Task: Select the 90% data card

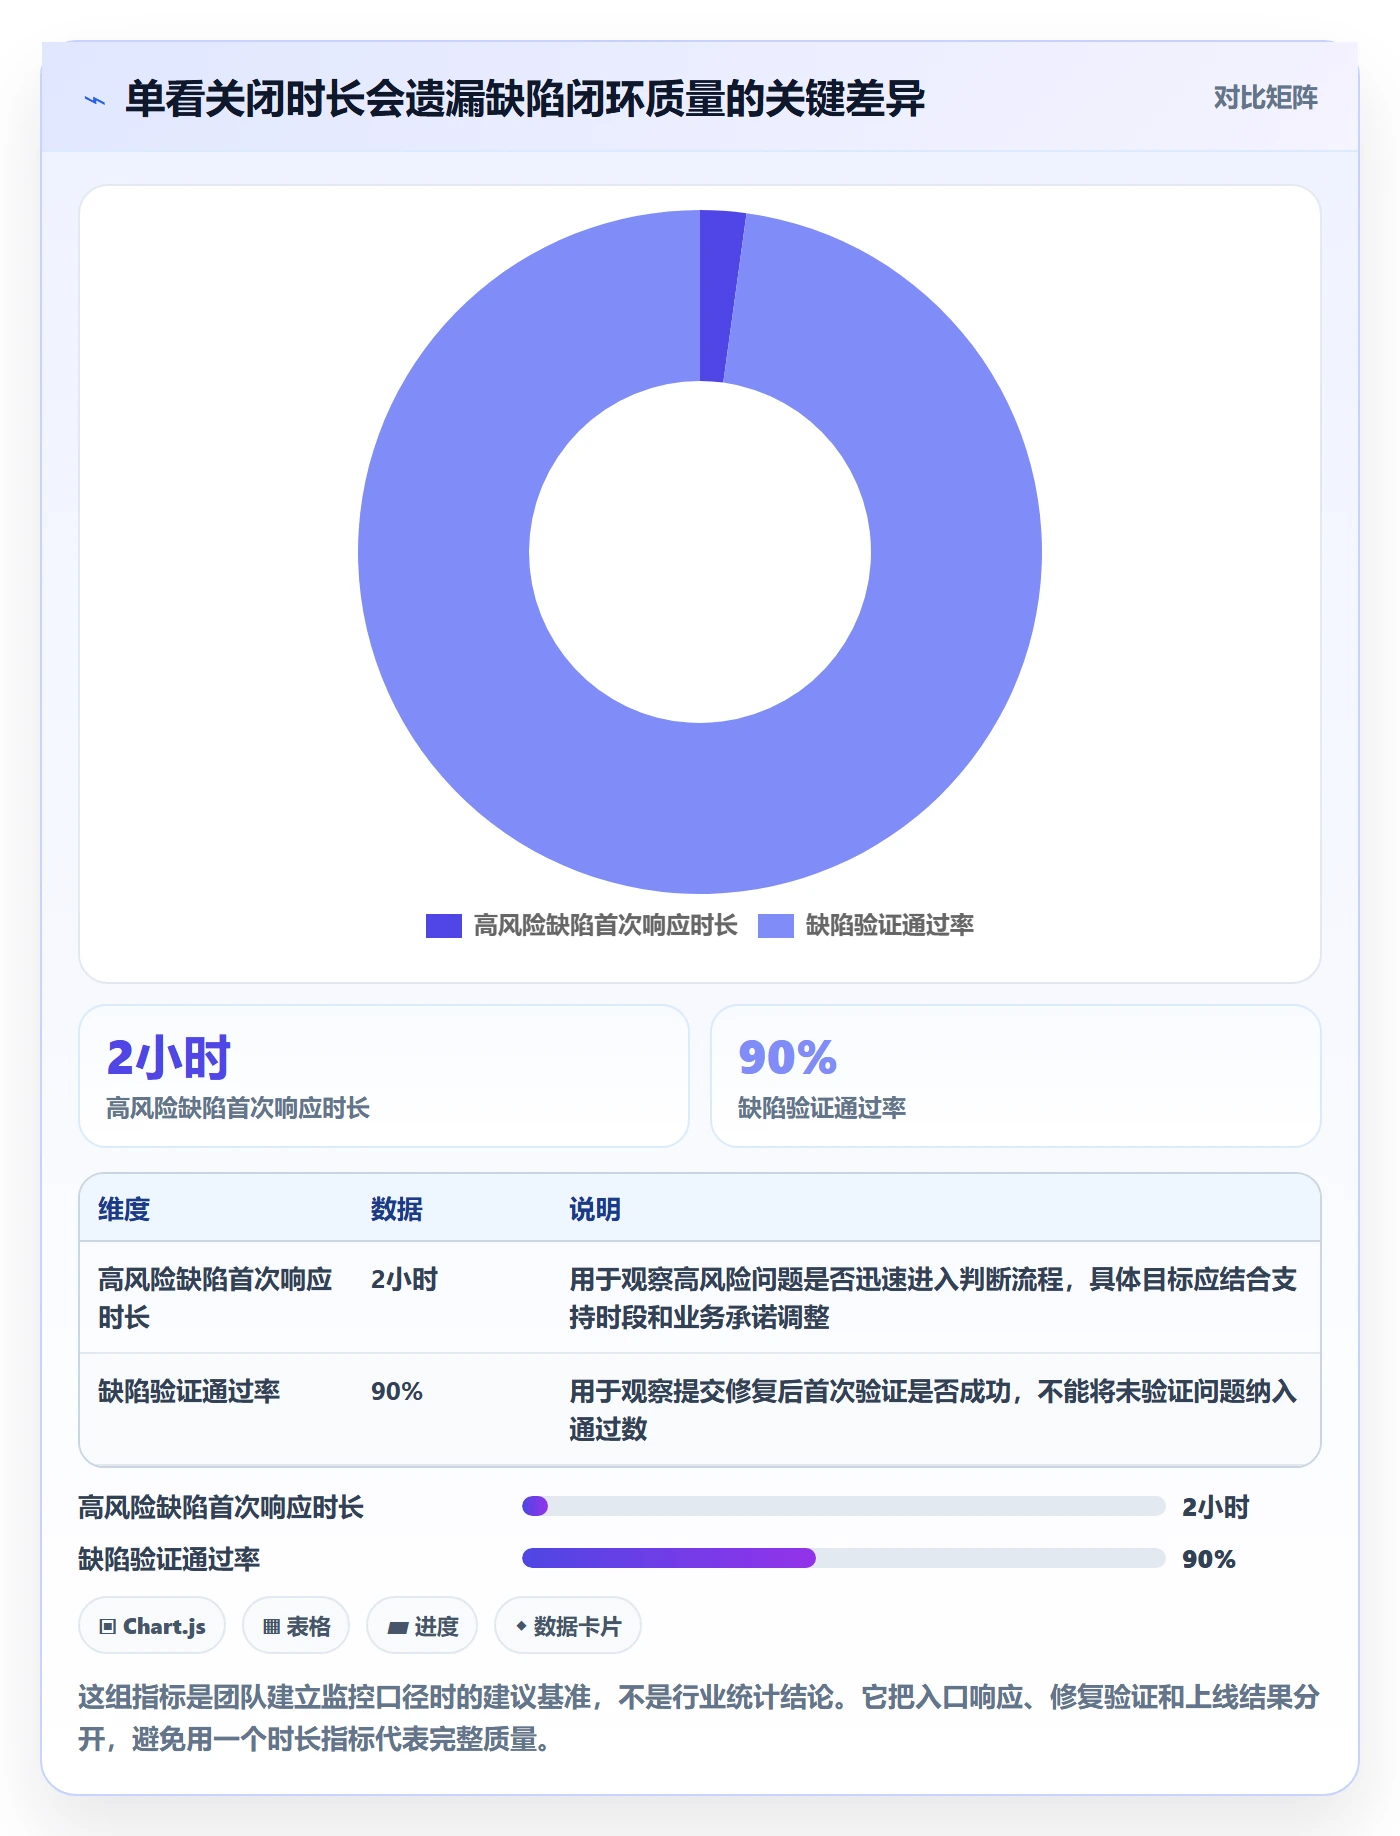Action: pyautogui.click(x=1016, y=1076)
